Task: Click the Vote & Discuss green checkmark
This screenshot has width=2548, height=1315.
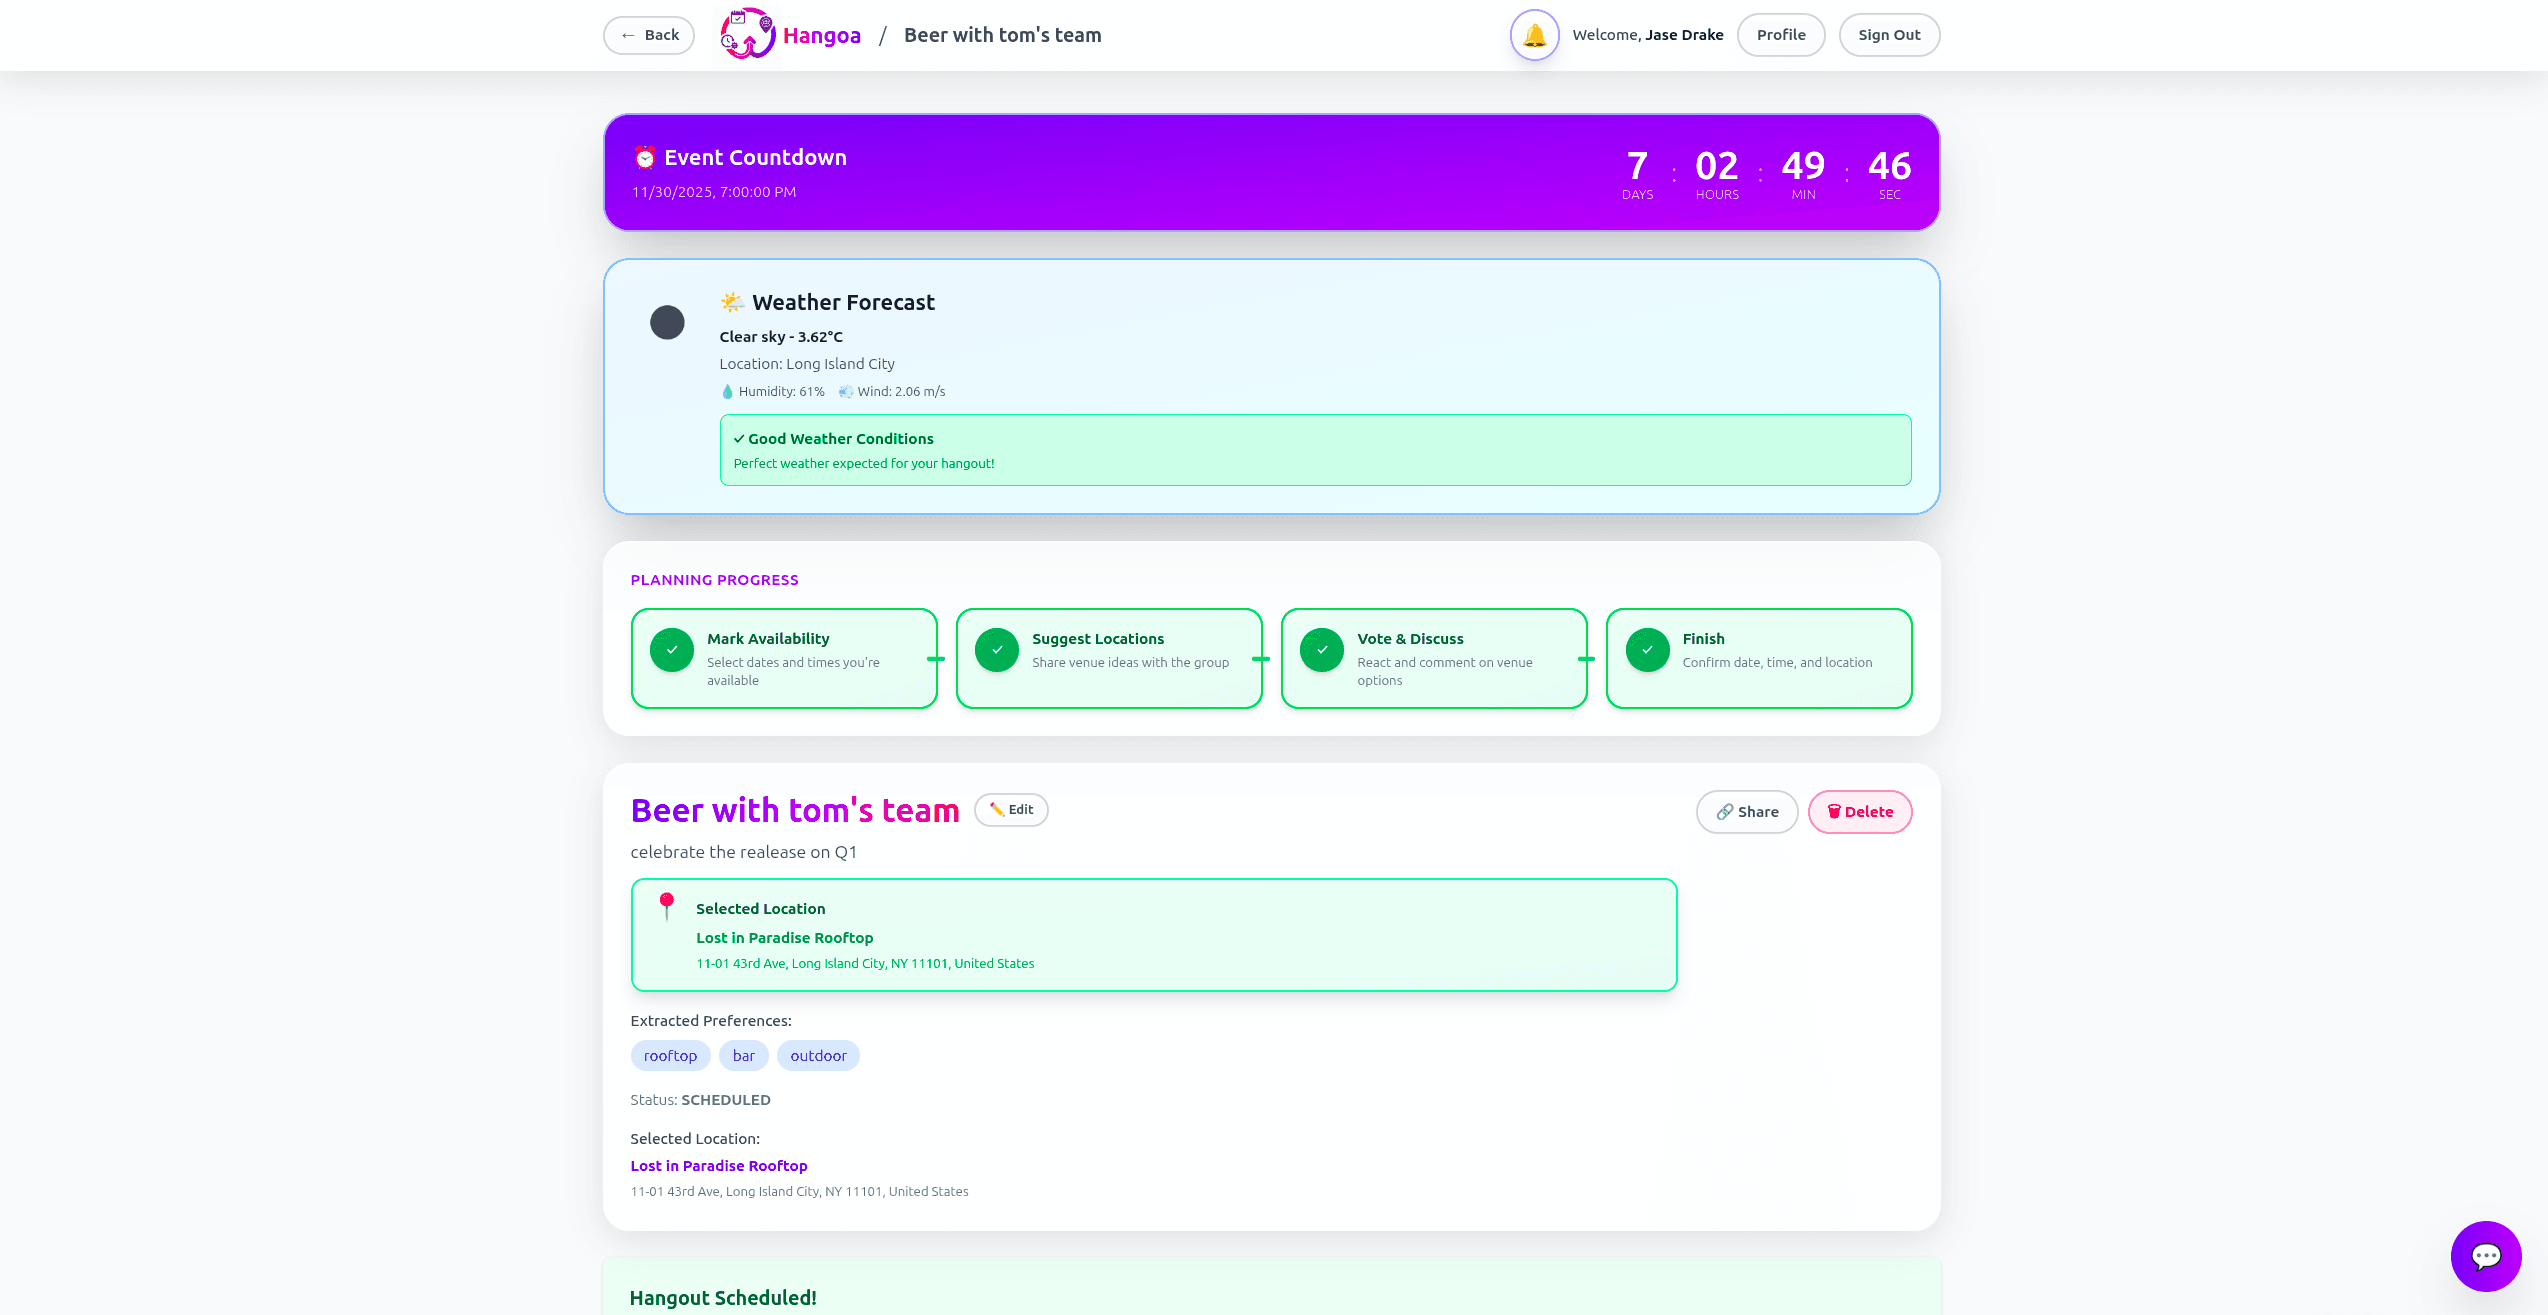Action: [1322, 650]
